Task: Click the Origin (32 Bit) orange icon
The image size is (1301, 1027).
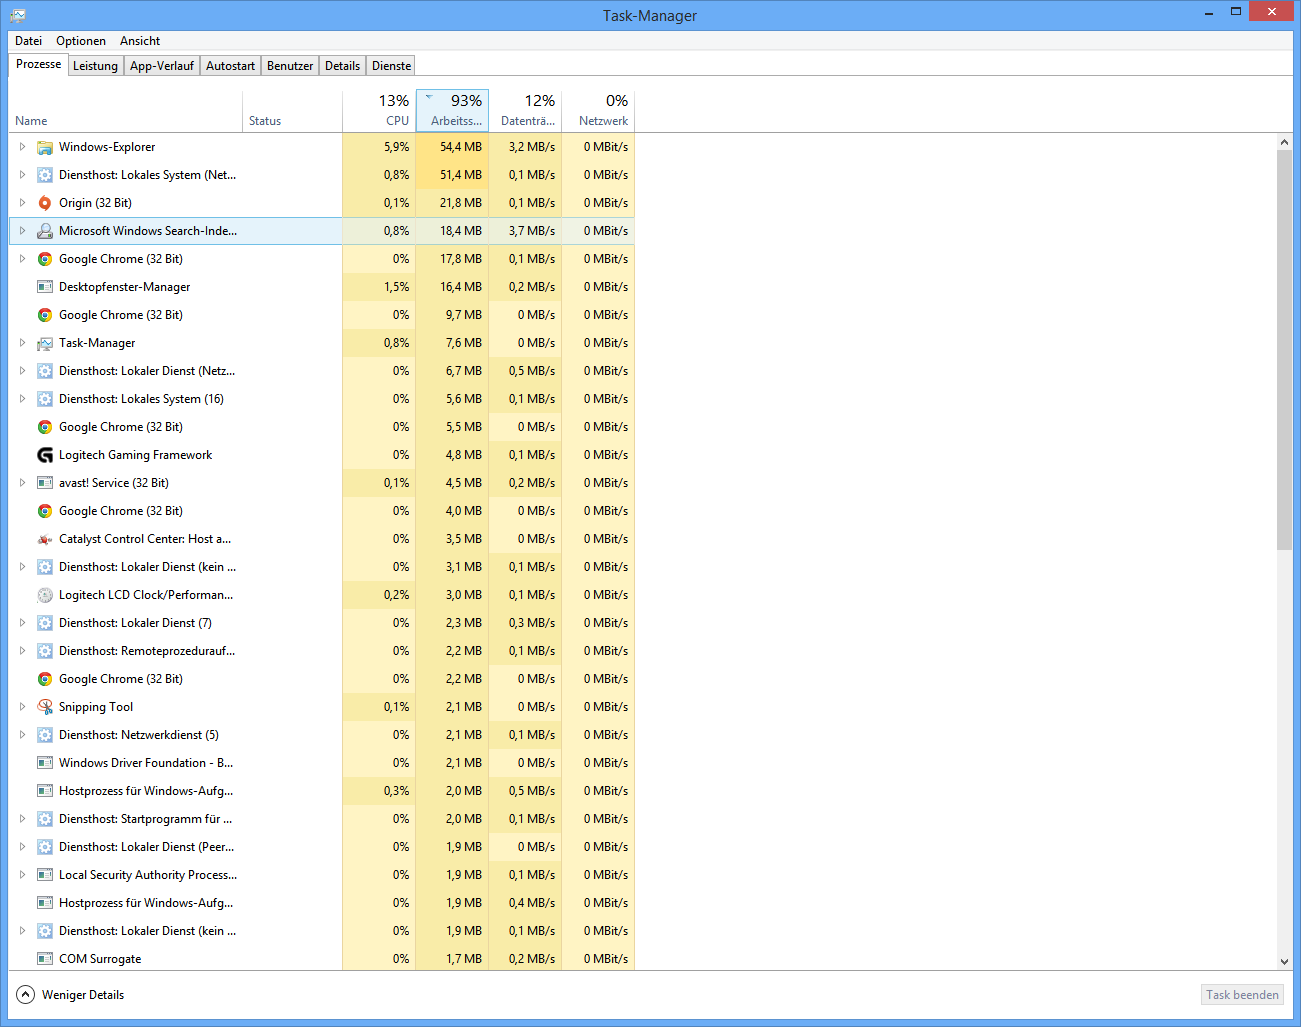Action: pos(45,203)
